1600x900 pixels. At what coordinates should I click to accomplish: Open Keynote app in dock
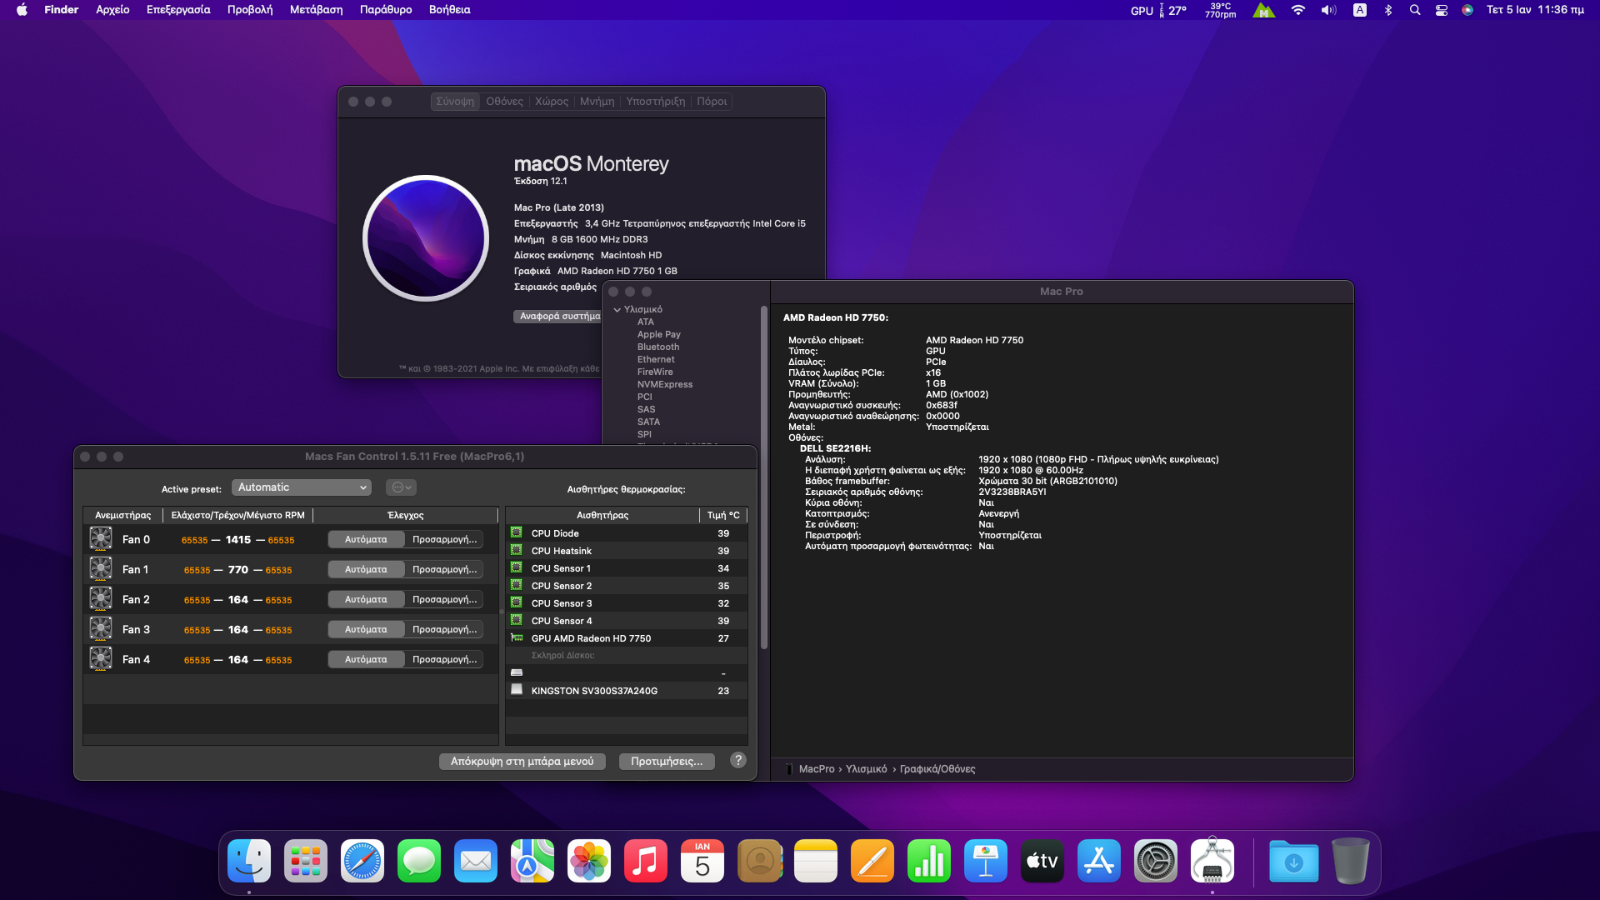(986, 861)
